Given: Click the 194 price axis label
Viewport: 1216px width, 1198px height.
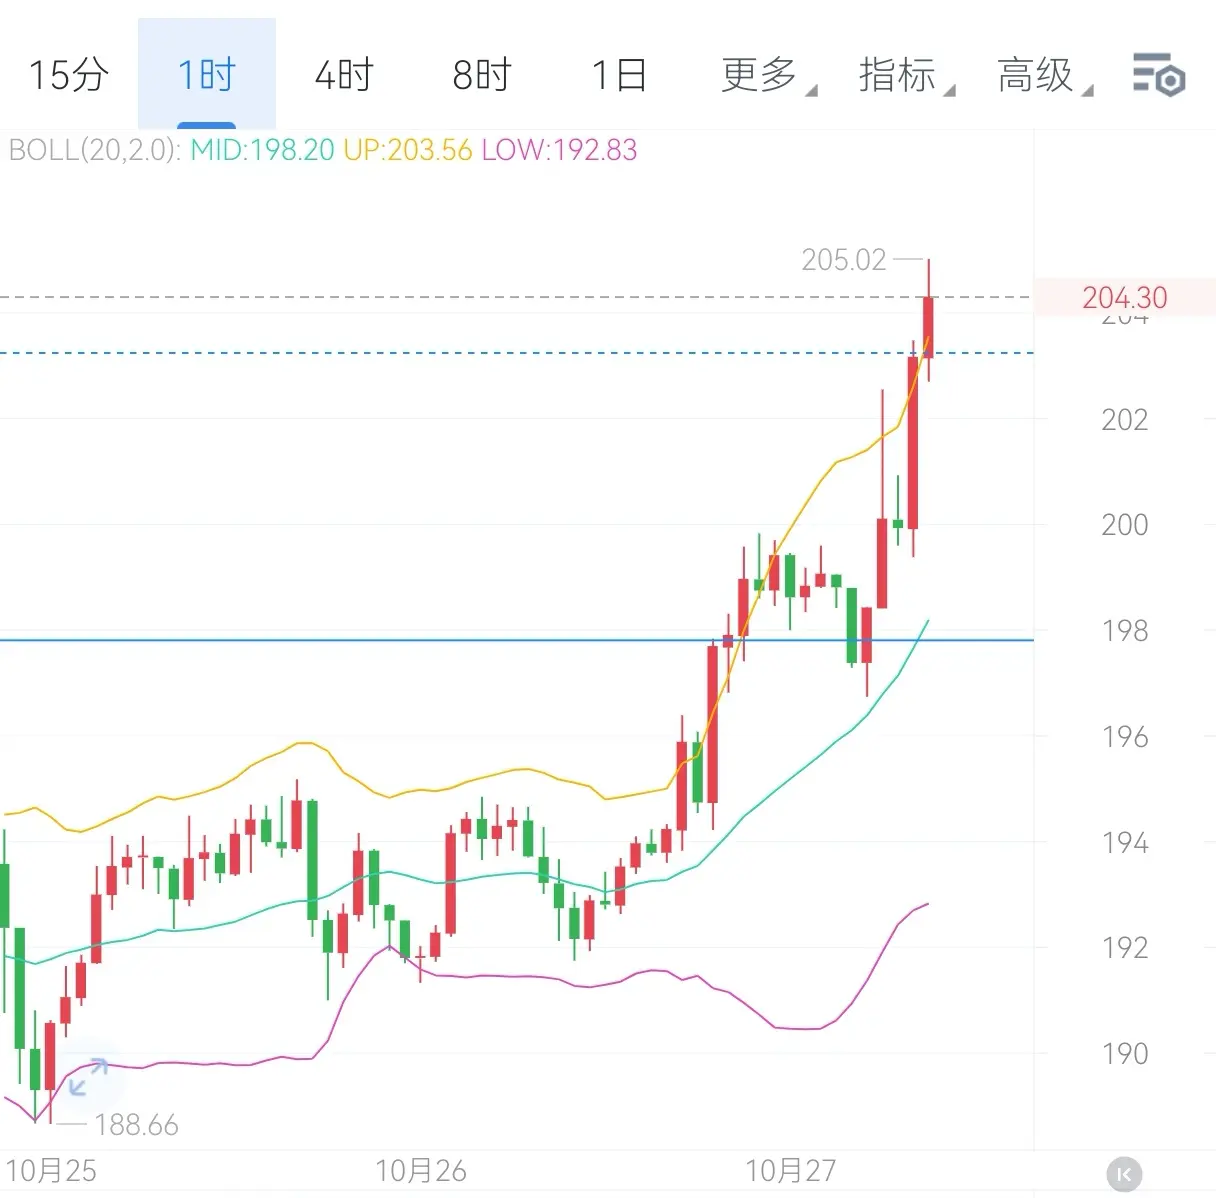Looking at the screenshot, I should pos(1125,843).
